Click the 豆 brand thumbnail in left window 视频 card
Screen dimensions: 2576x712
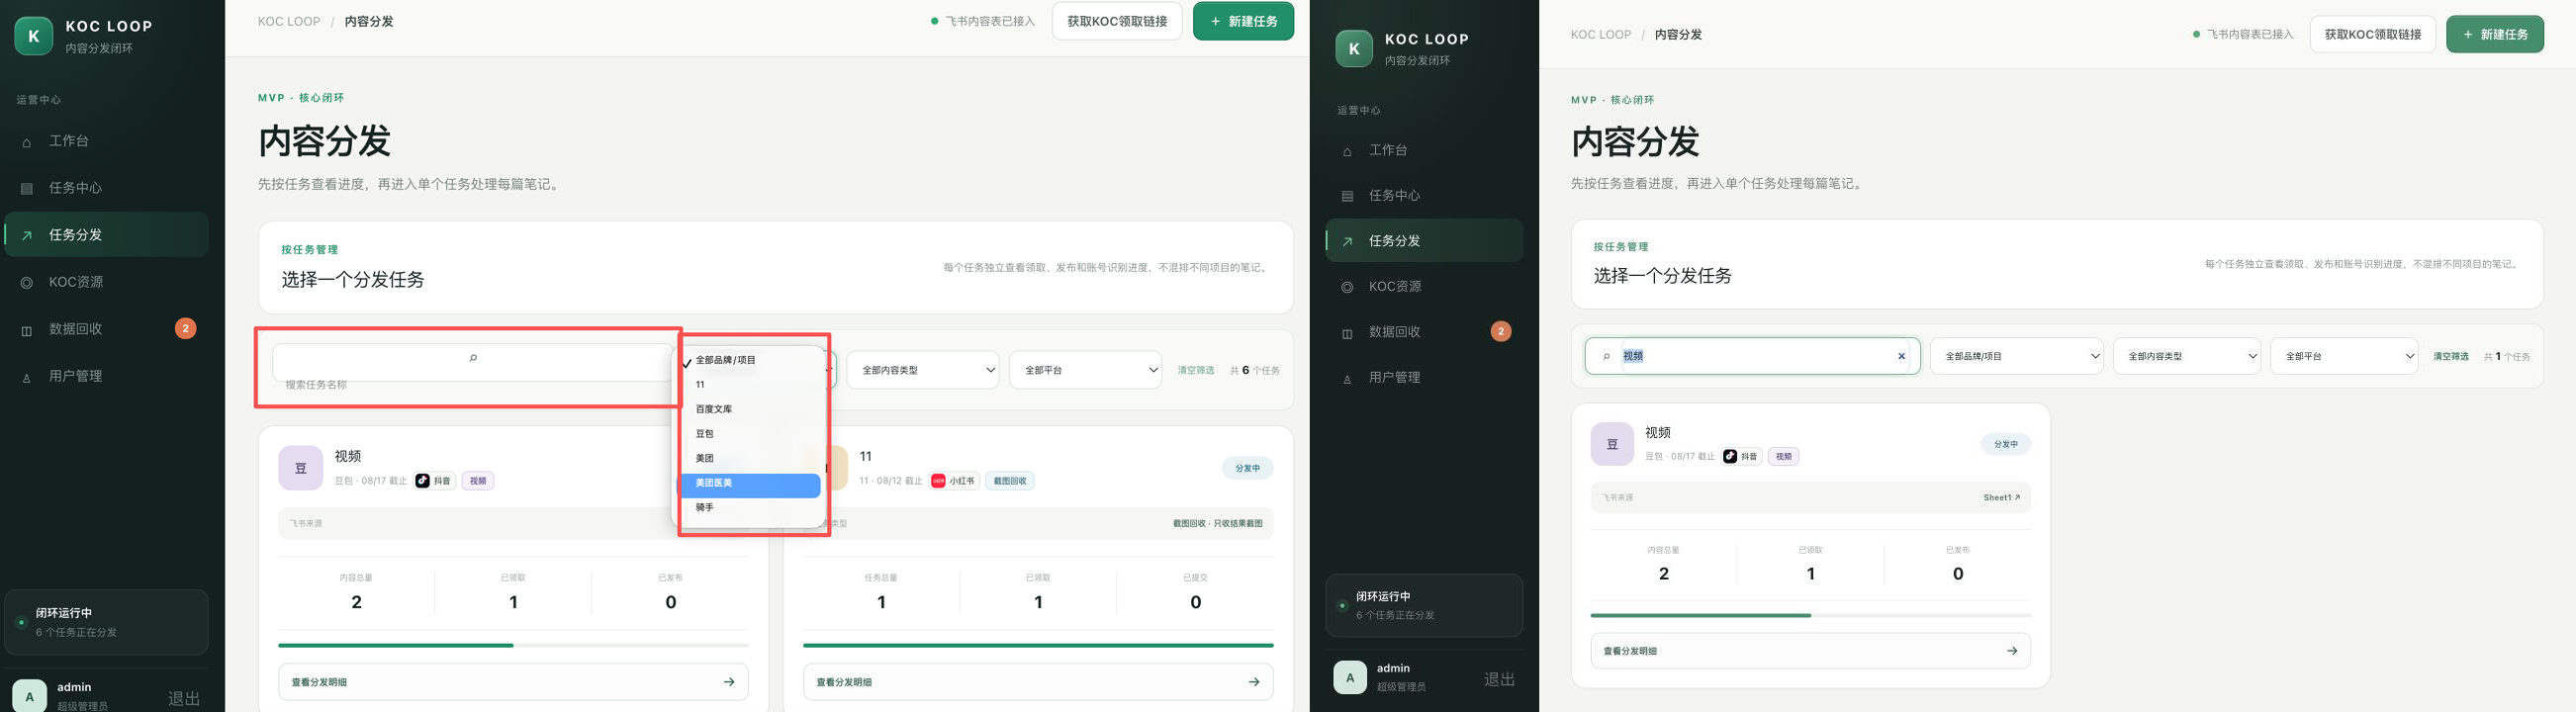pyautogui.click(x=300, y=468)
